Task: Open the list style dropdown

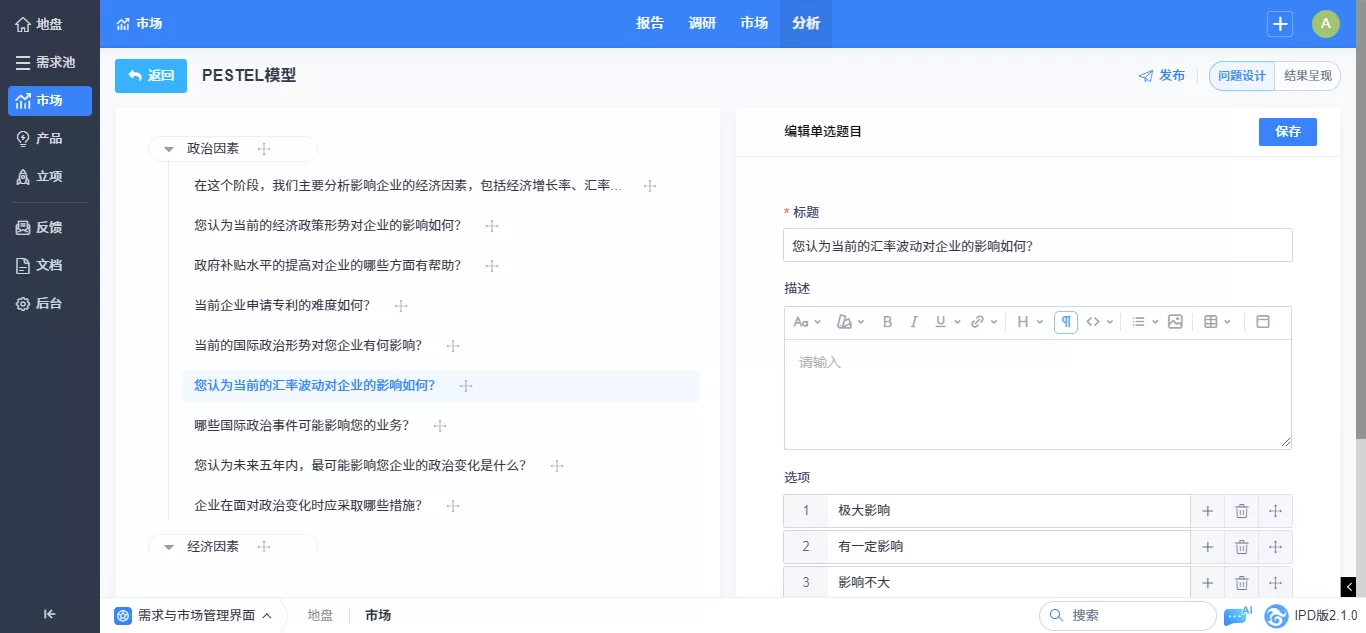Action: coord(1145,322)
